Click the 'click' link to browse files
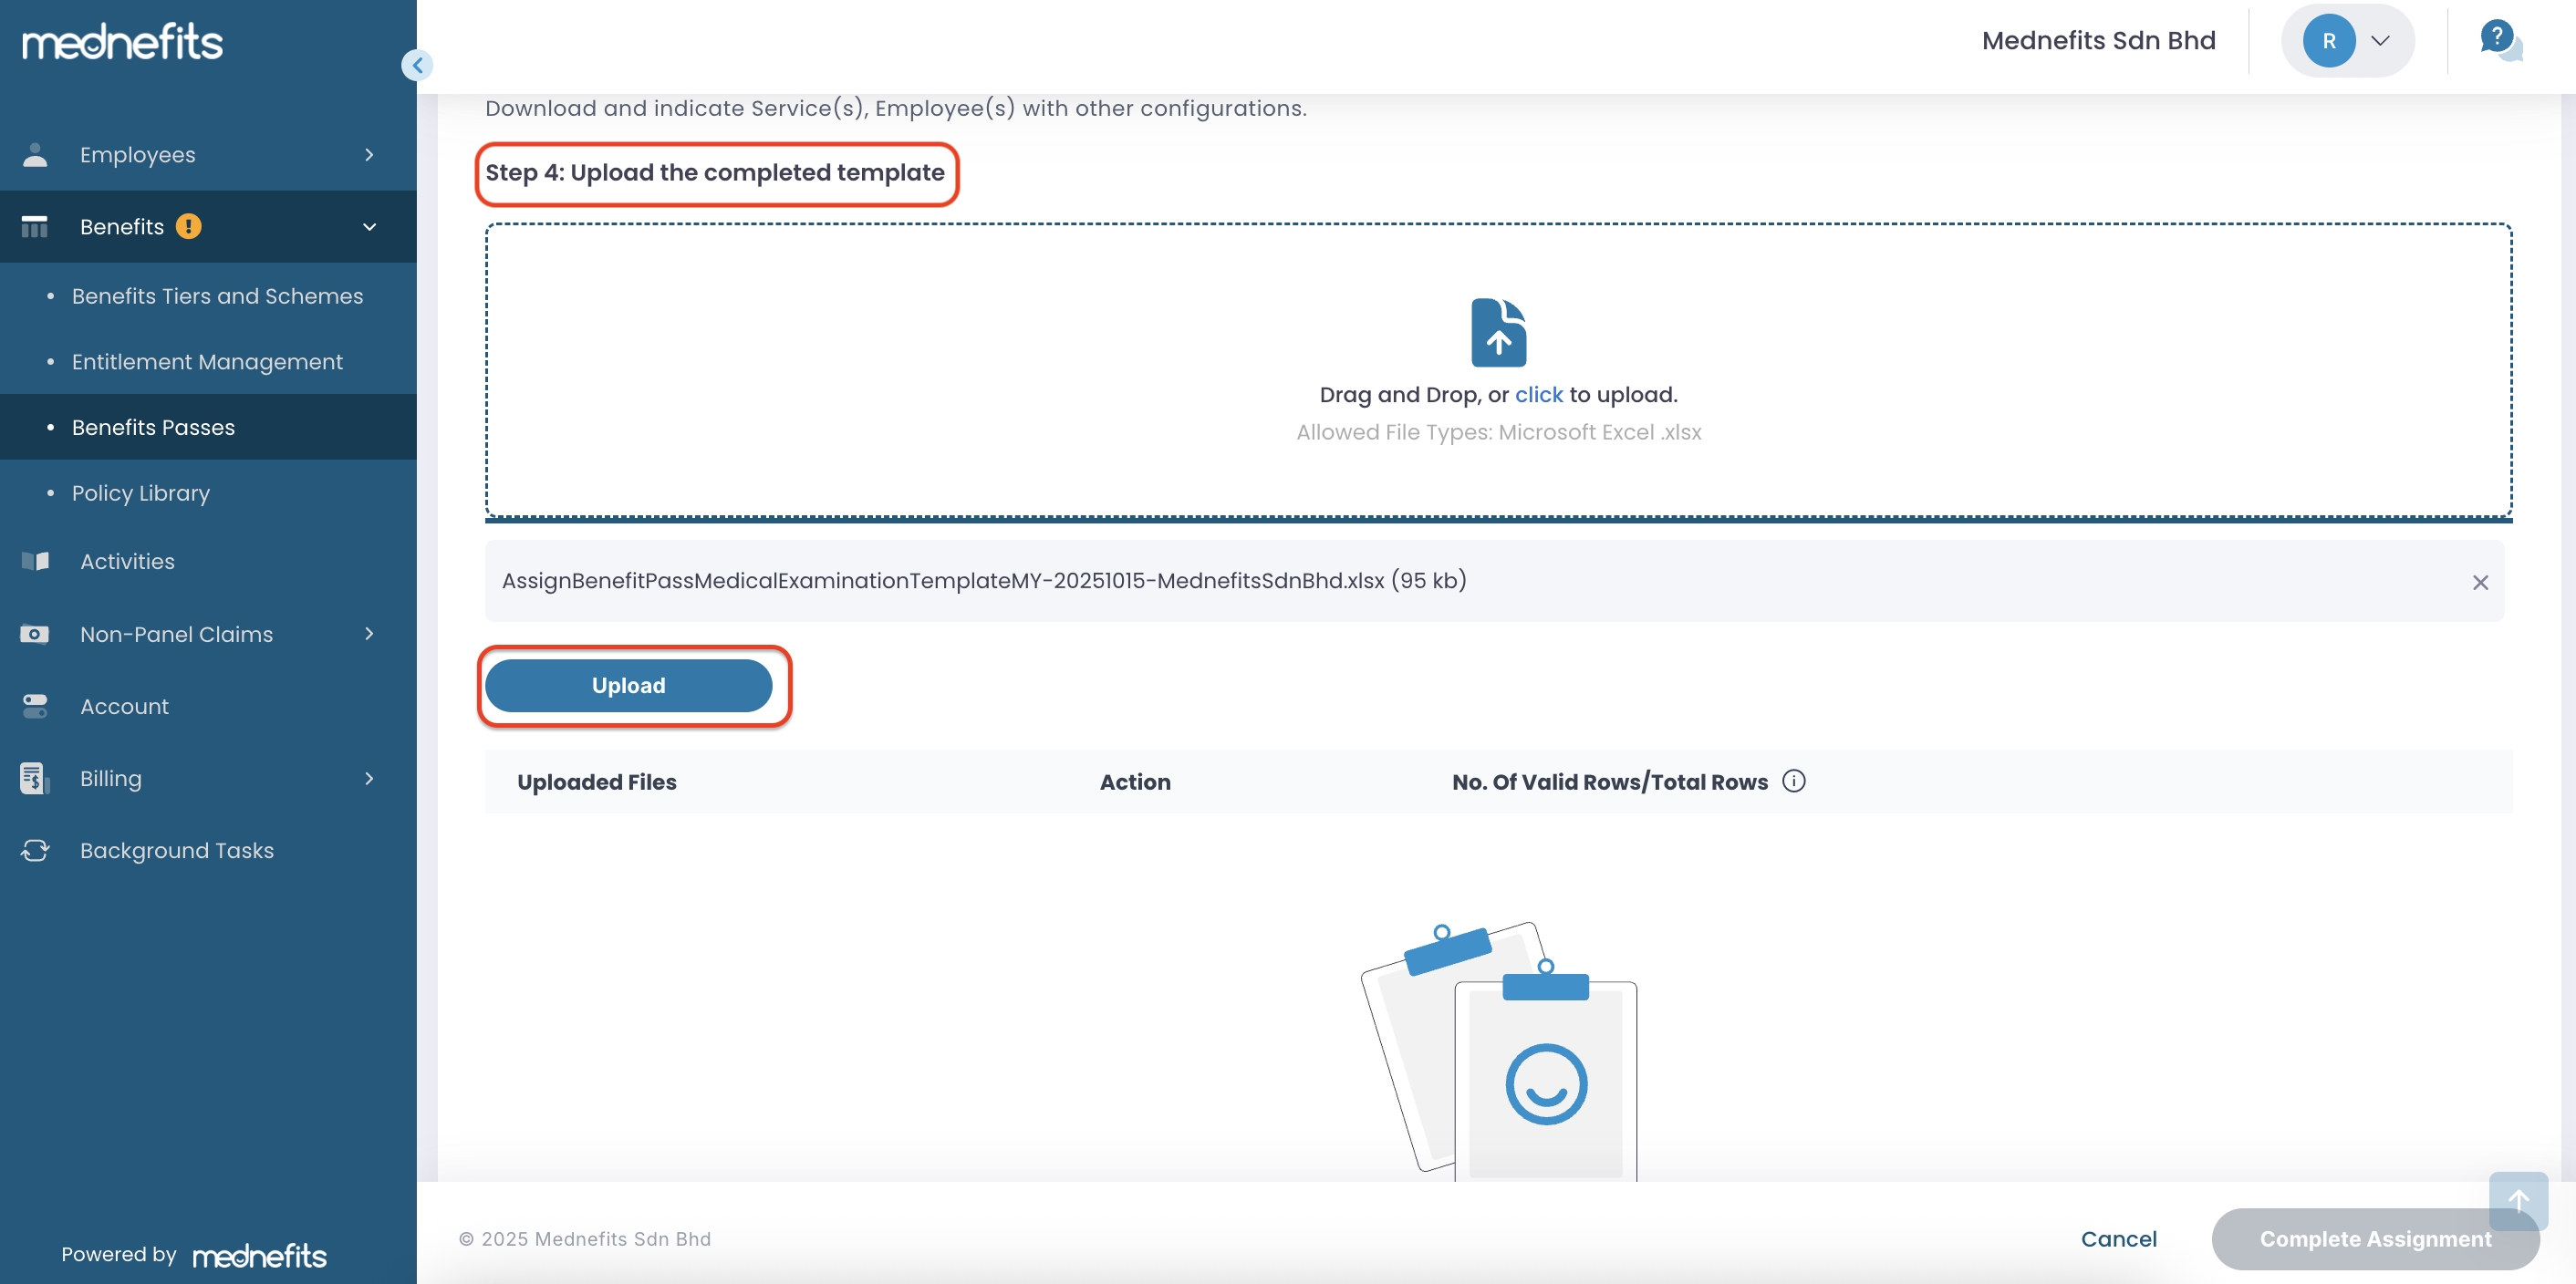Image resolution: width=2576 pixels, height=1284 pixels. 1538,395
